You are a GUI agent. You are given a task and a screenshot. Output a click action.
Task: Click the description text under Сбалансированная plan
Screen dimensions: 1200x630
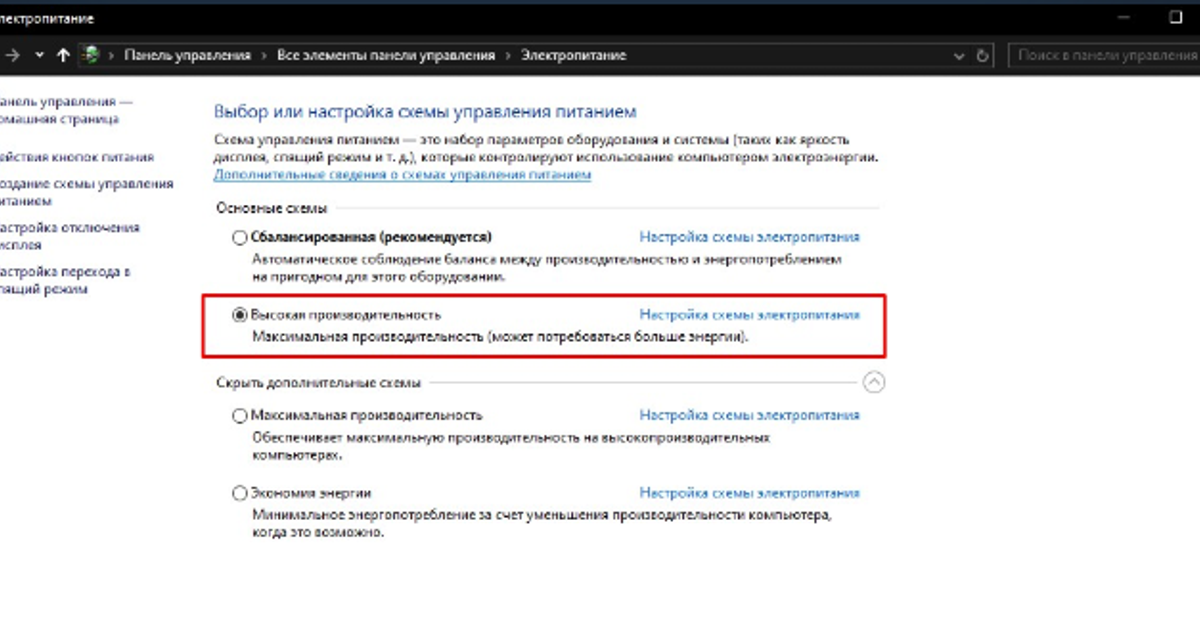point(547,268)
